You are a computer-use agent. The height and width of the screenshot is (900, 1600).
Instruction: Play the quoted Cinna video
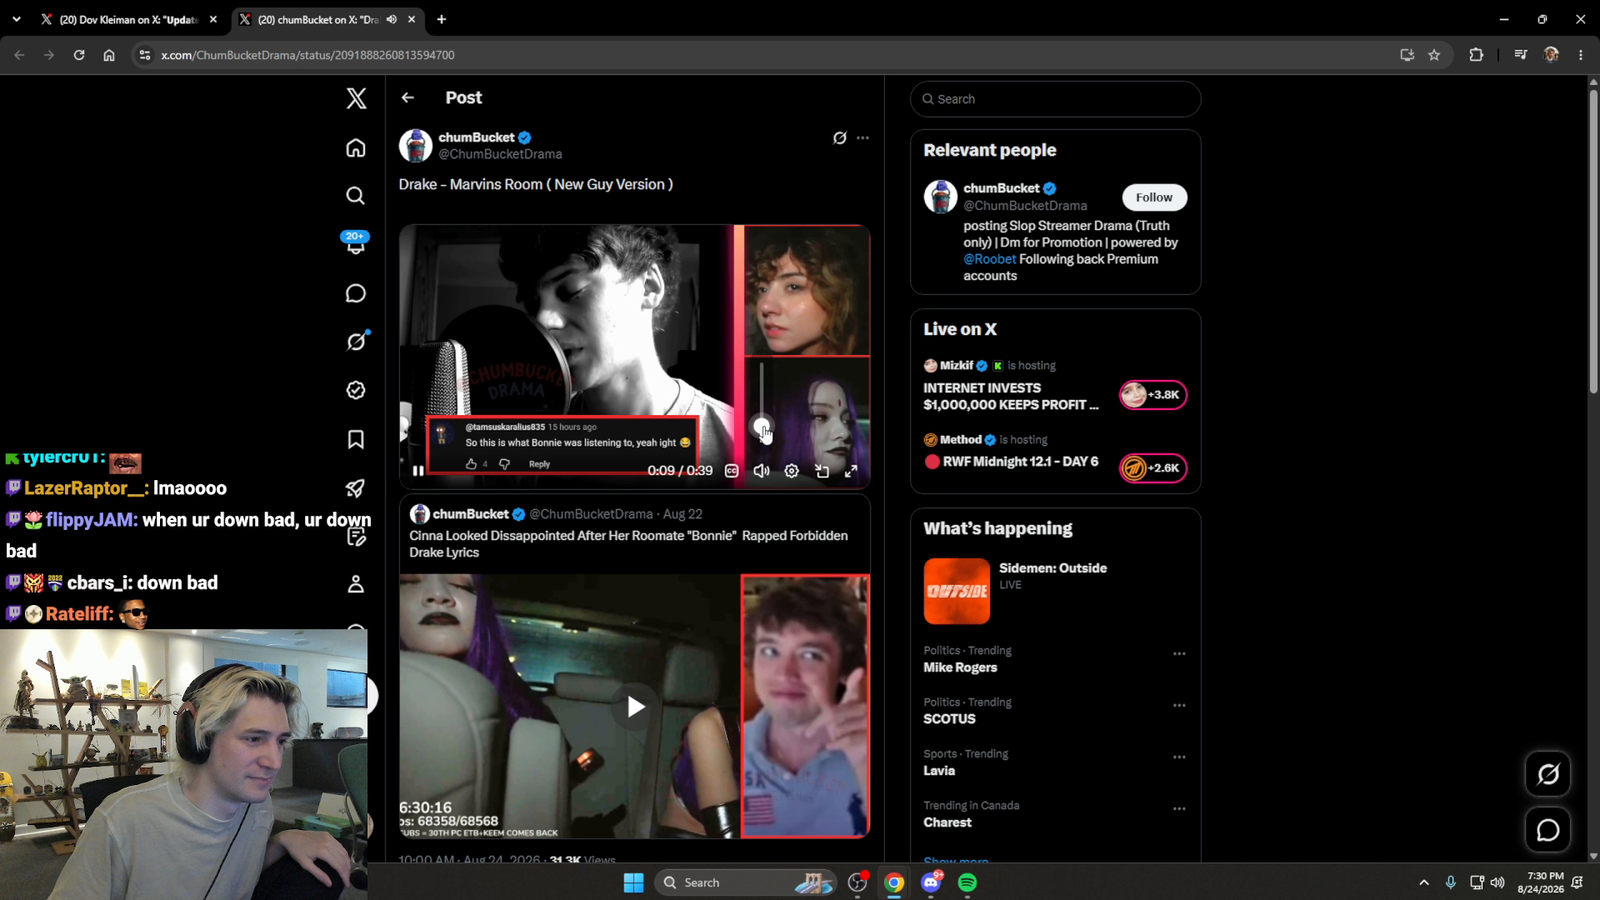click(x=635, y=707)
